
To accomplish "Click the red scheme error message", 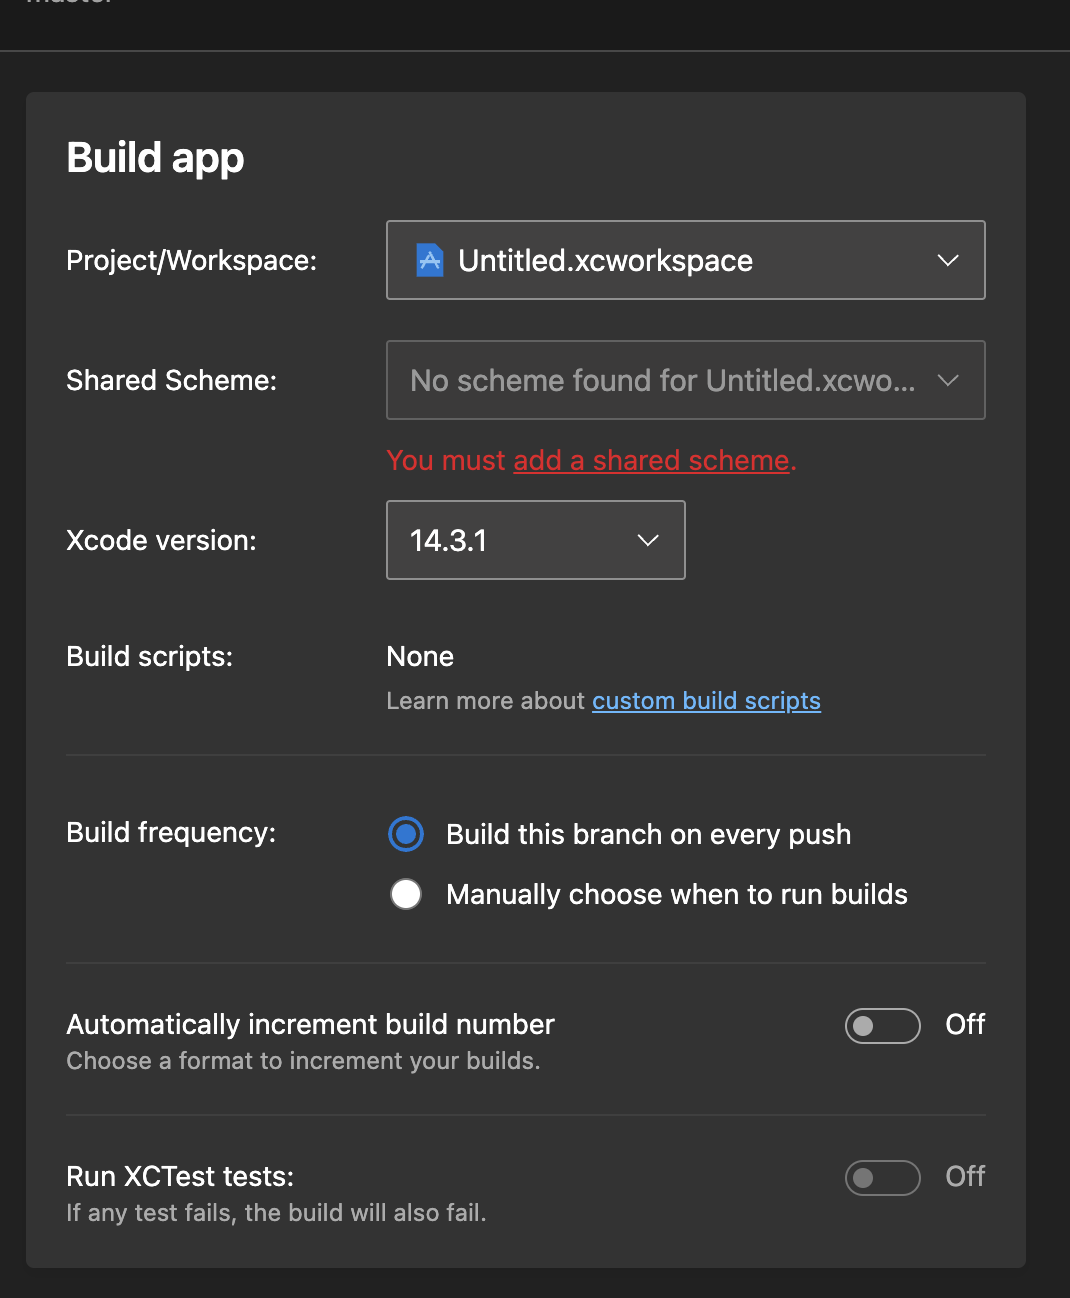I will pyautogui.click(x=590, y=460).
